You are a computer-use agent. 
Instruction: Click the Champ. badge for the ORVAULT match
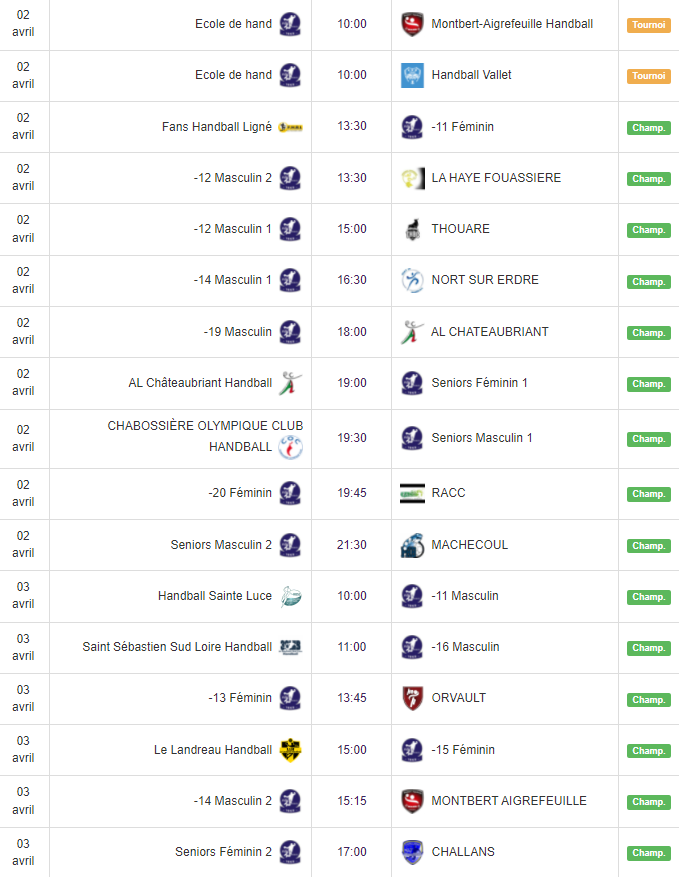tap(648, 699)
